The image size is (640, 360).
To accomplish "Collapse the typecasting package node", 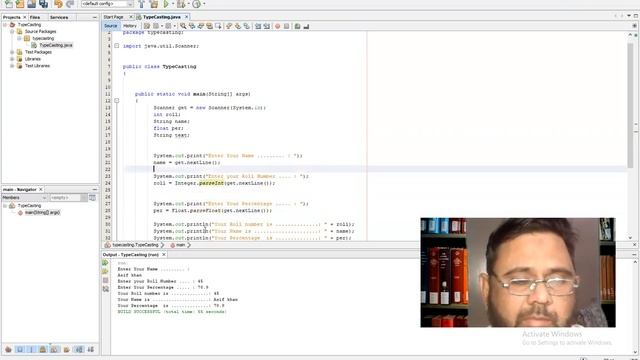I will (19, 38).
